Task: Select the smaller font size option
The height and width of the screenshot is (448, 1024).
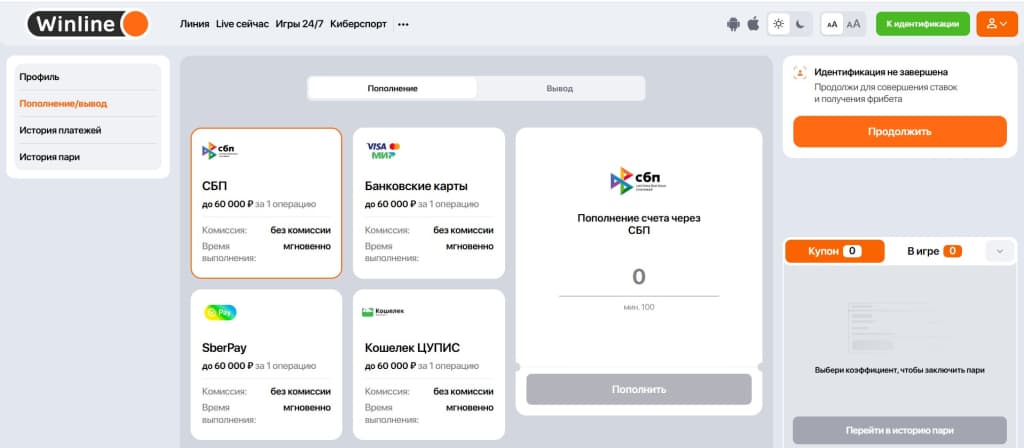Action: 832,24
